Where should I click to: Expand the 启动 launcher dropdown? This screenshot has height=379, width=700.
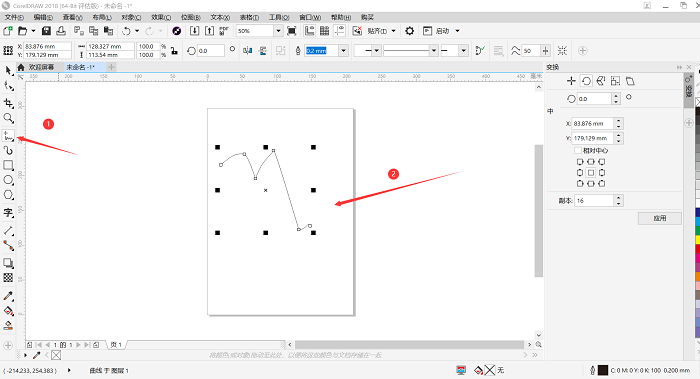pyautogui.click(x=457, y=31)
